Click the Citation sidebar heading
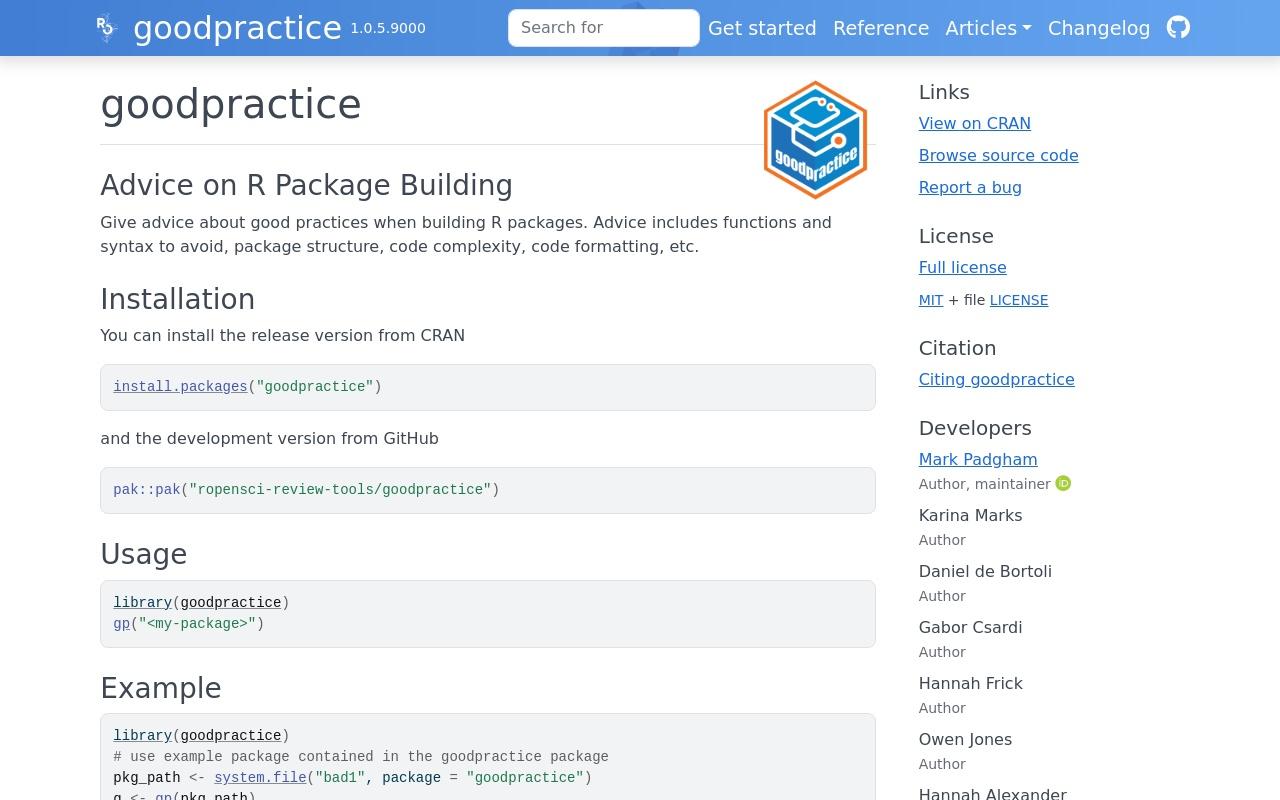The image size is (1280, 800). pos(957,348)
